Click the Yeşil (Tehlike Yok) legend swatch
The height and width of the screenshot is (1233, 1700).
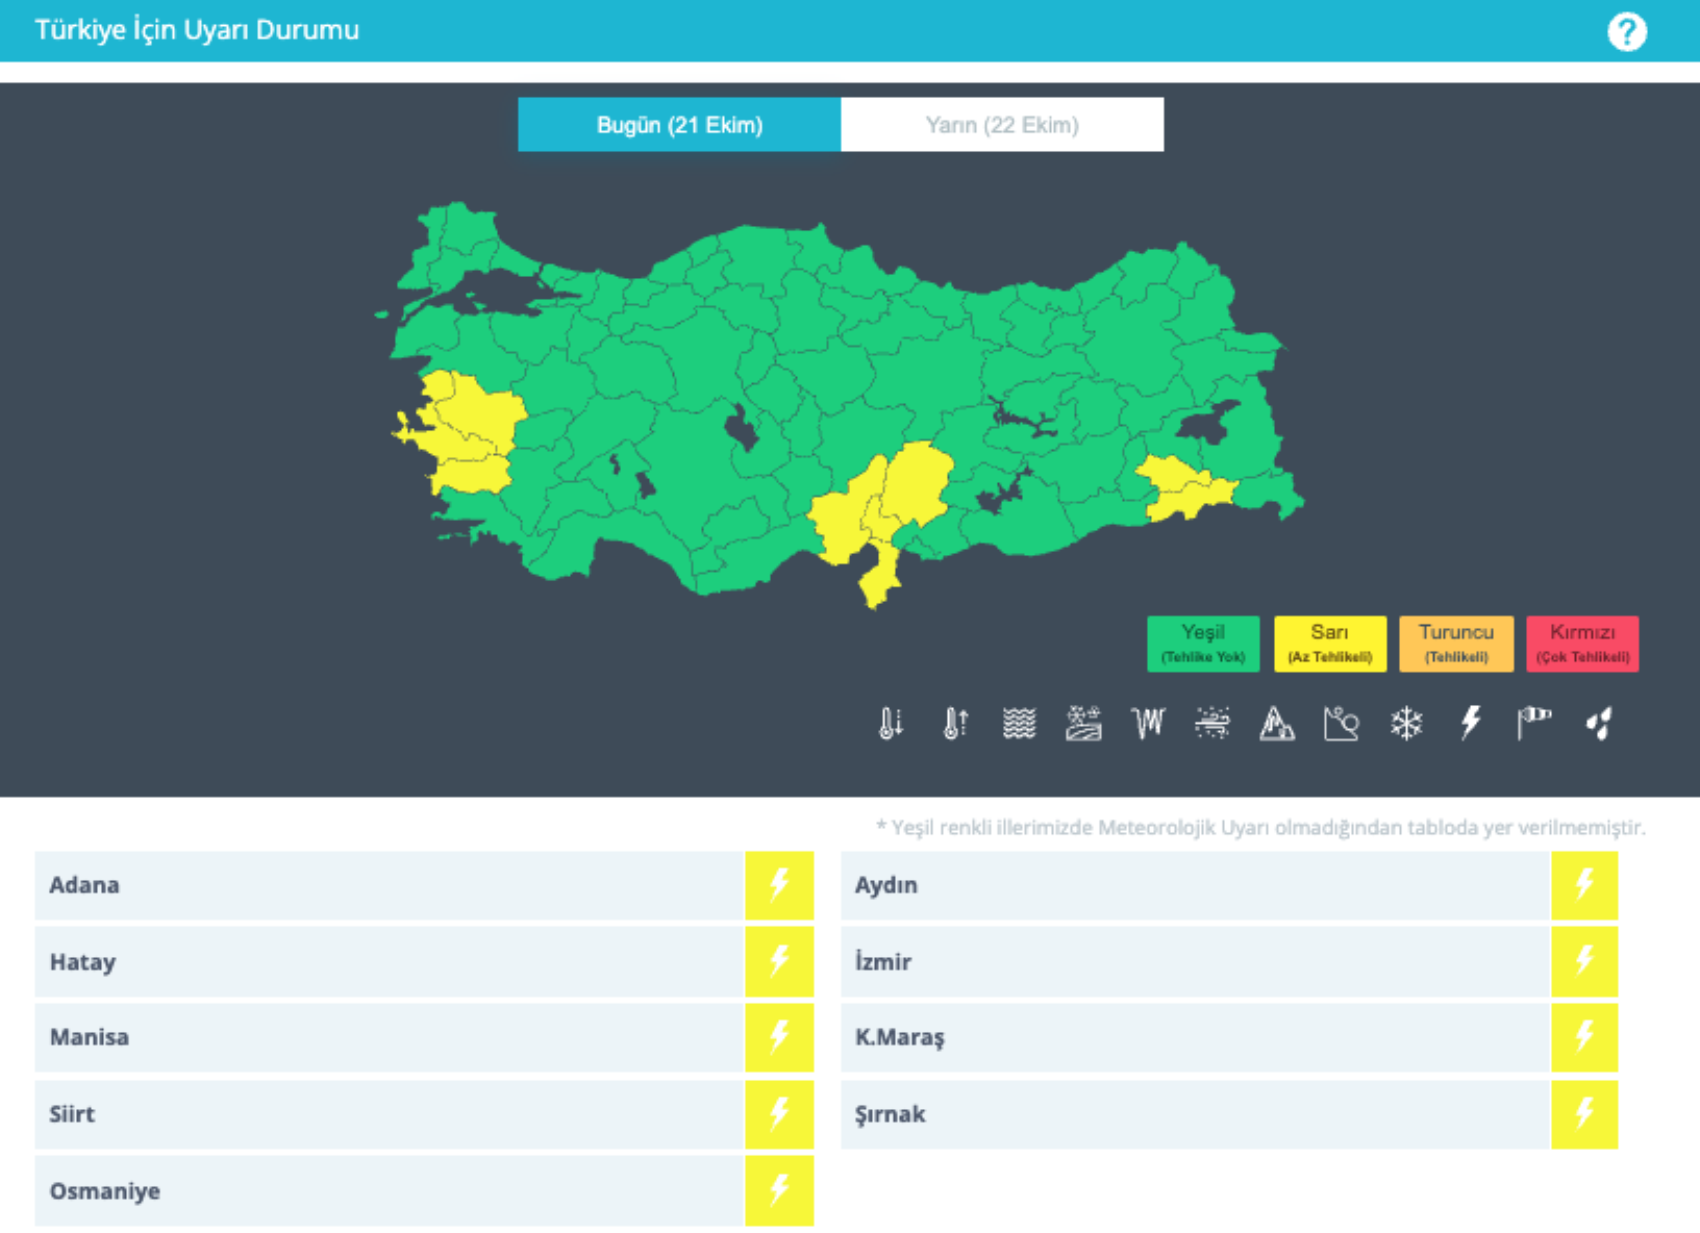(x=1202, y=643)
